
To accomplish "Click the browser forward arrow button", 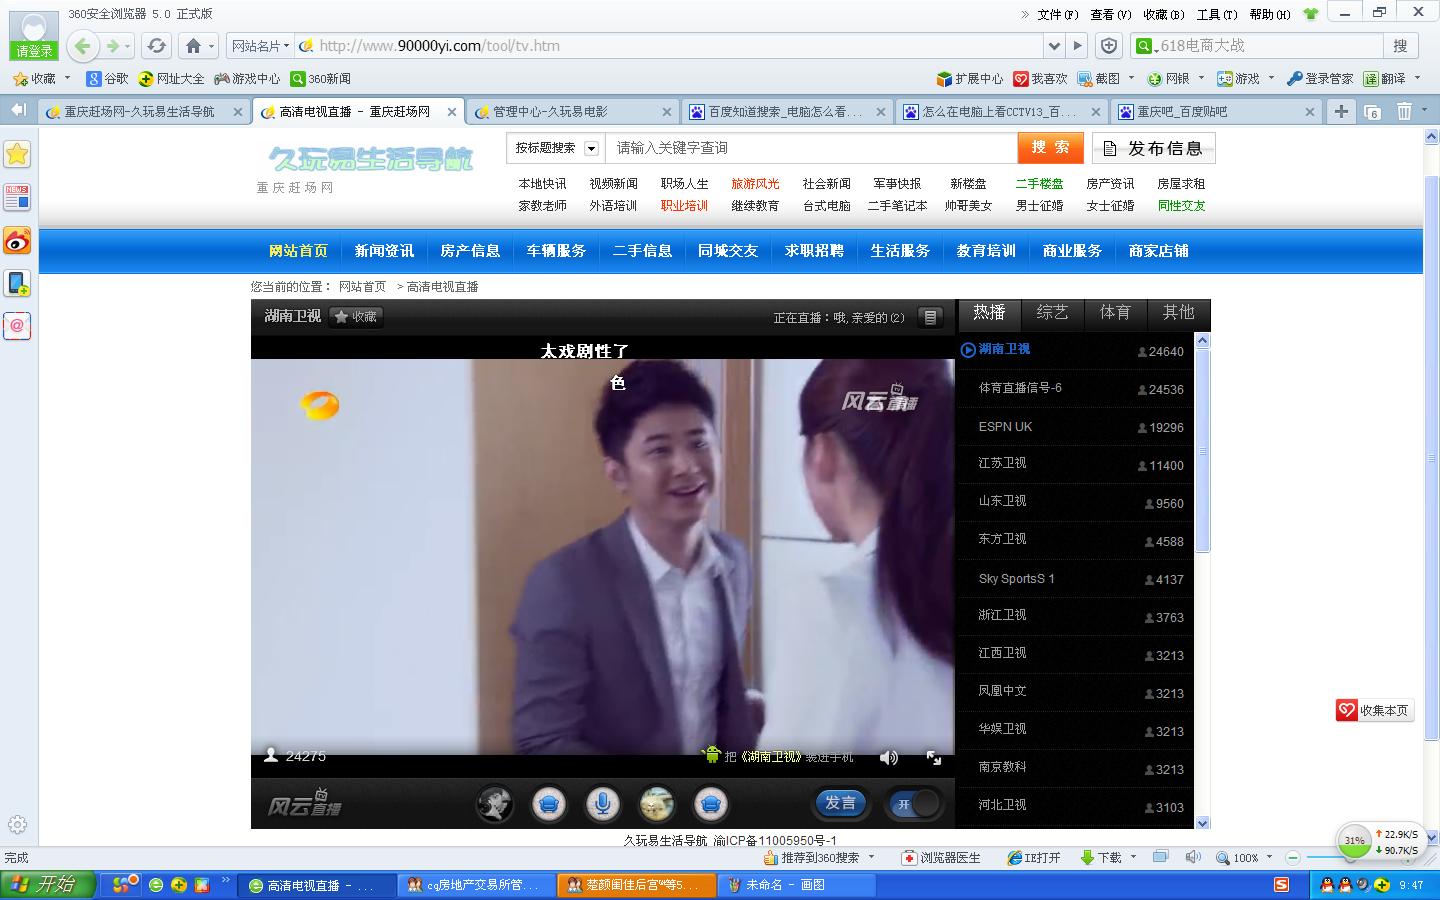I will [113, 45].
